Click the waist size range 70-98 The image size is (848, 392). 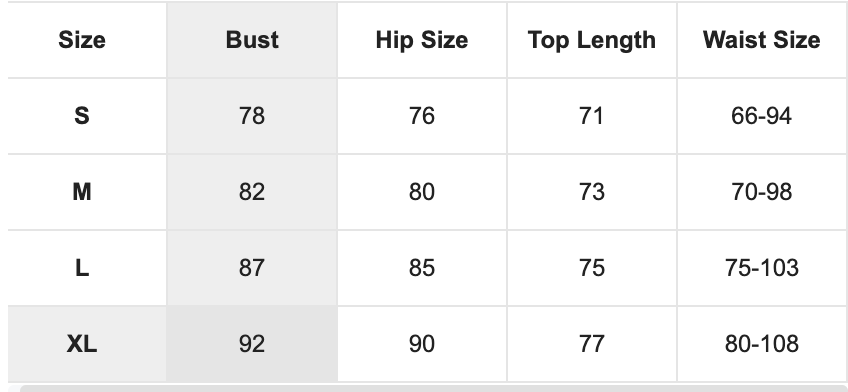pos(761,192)
